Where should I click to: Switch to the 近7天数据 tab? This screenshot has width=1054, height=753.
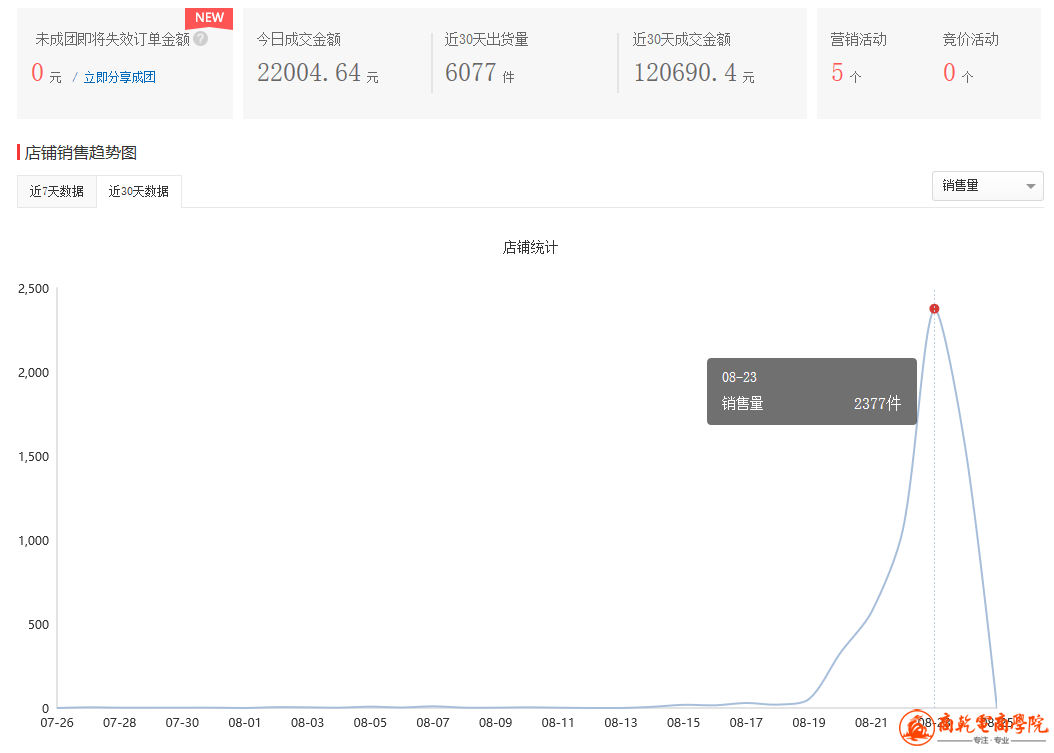click(x=57, y=191)
